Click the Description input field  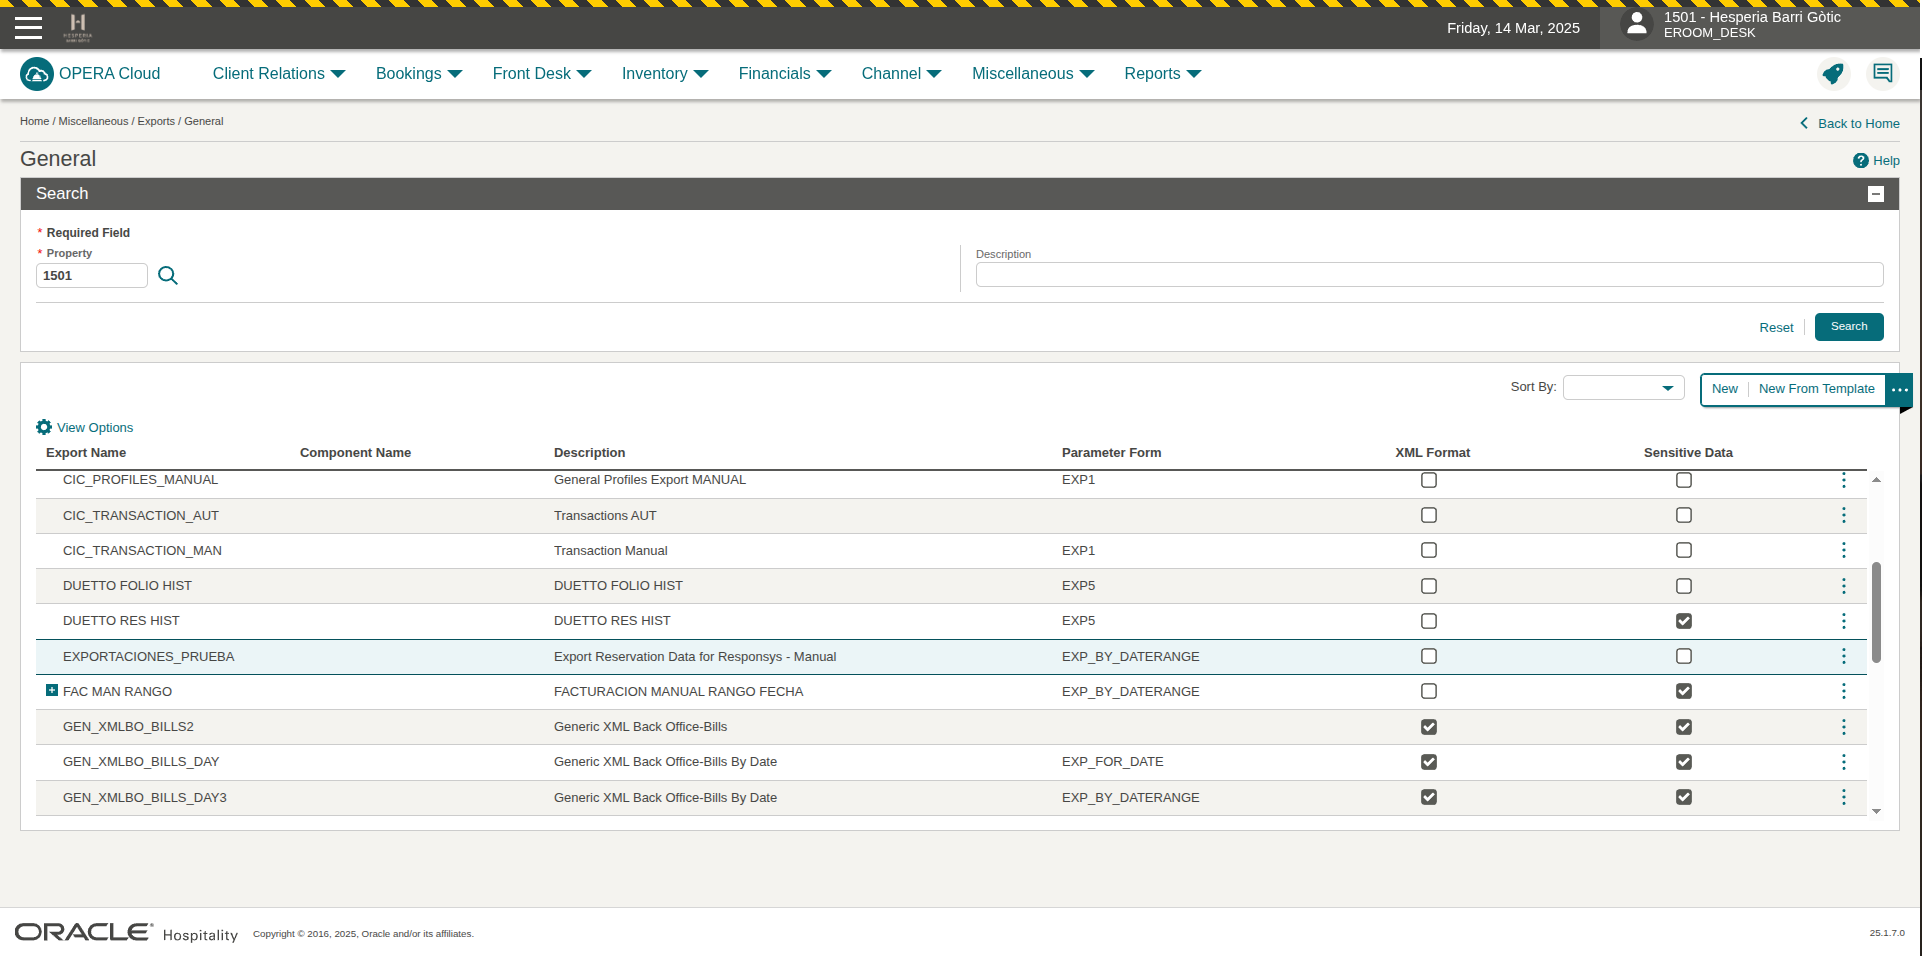coord(1428,275)
